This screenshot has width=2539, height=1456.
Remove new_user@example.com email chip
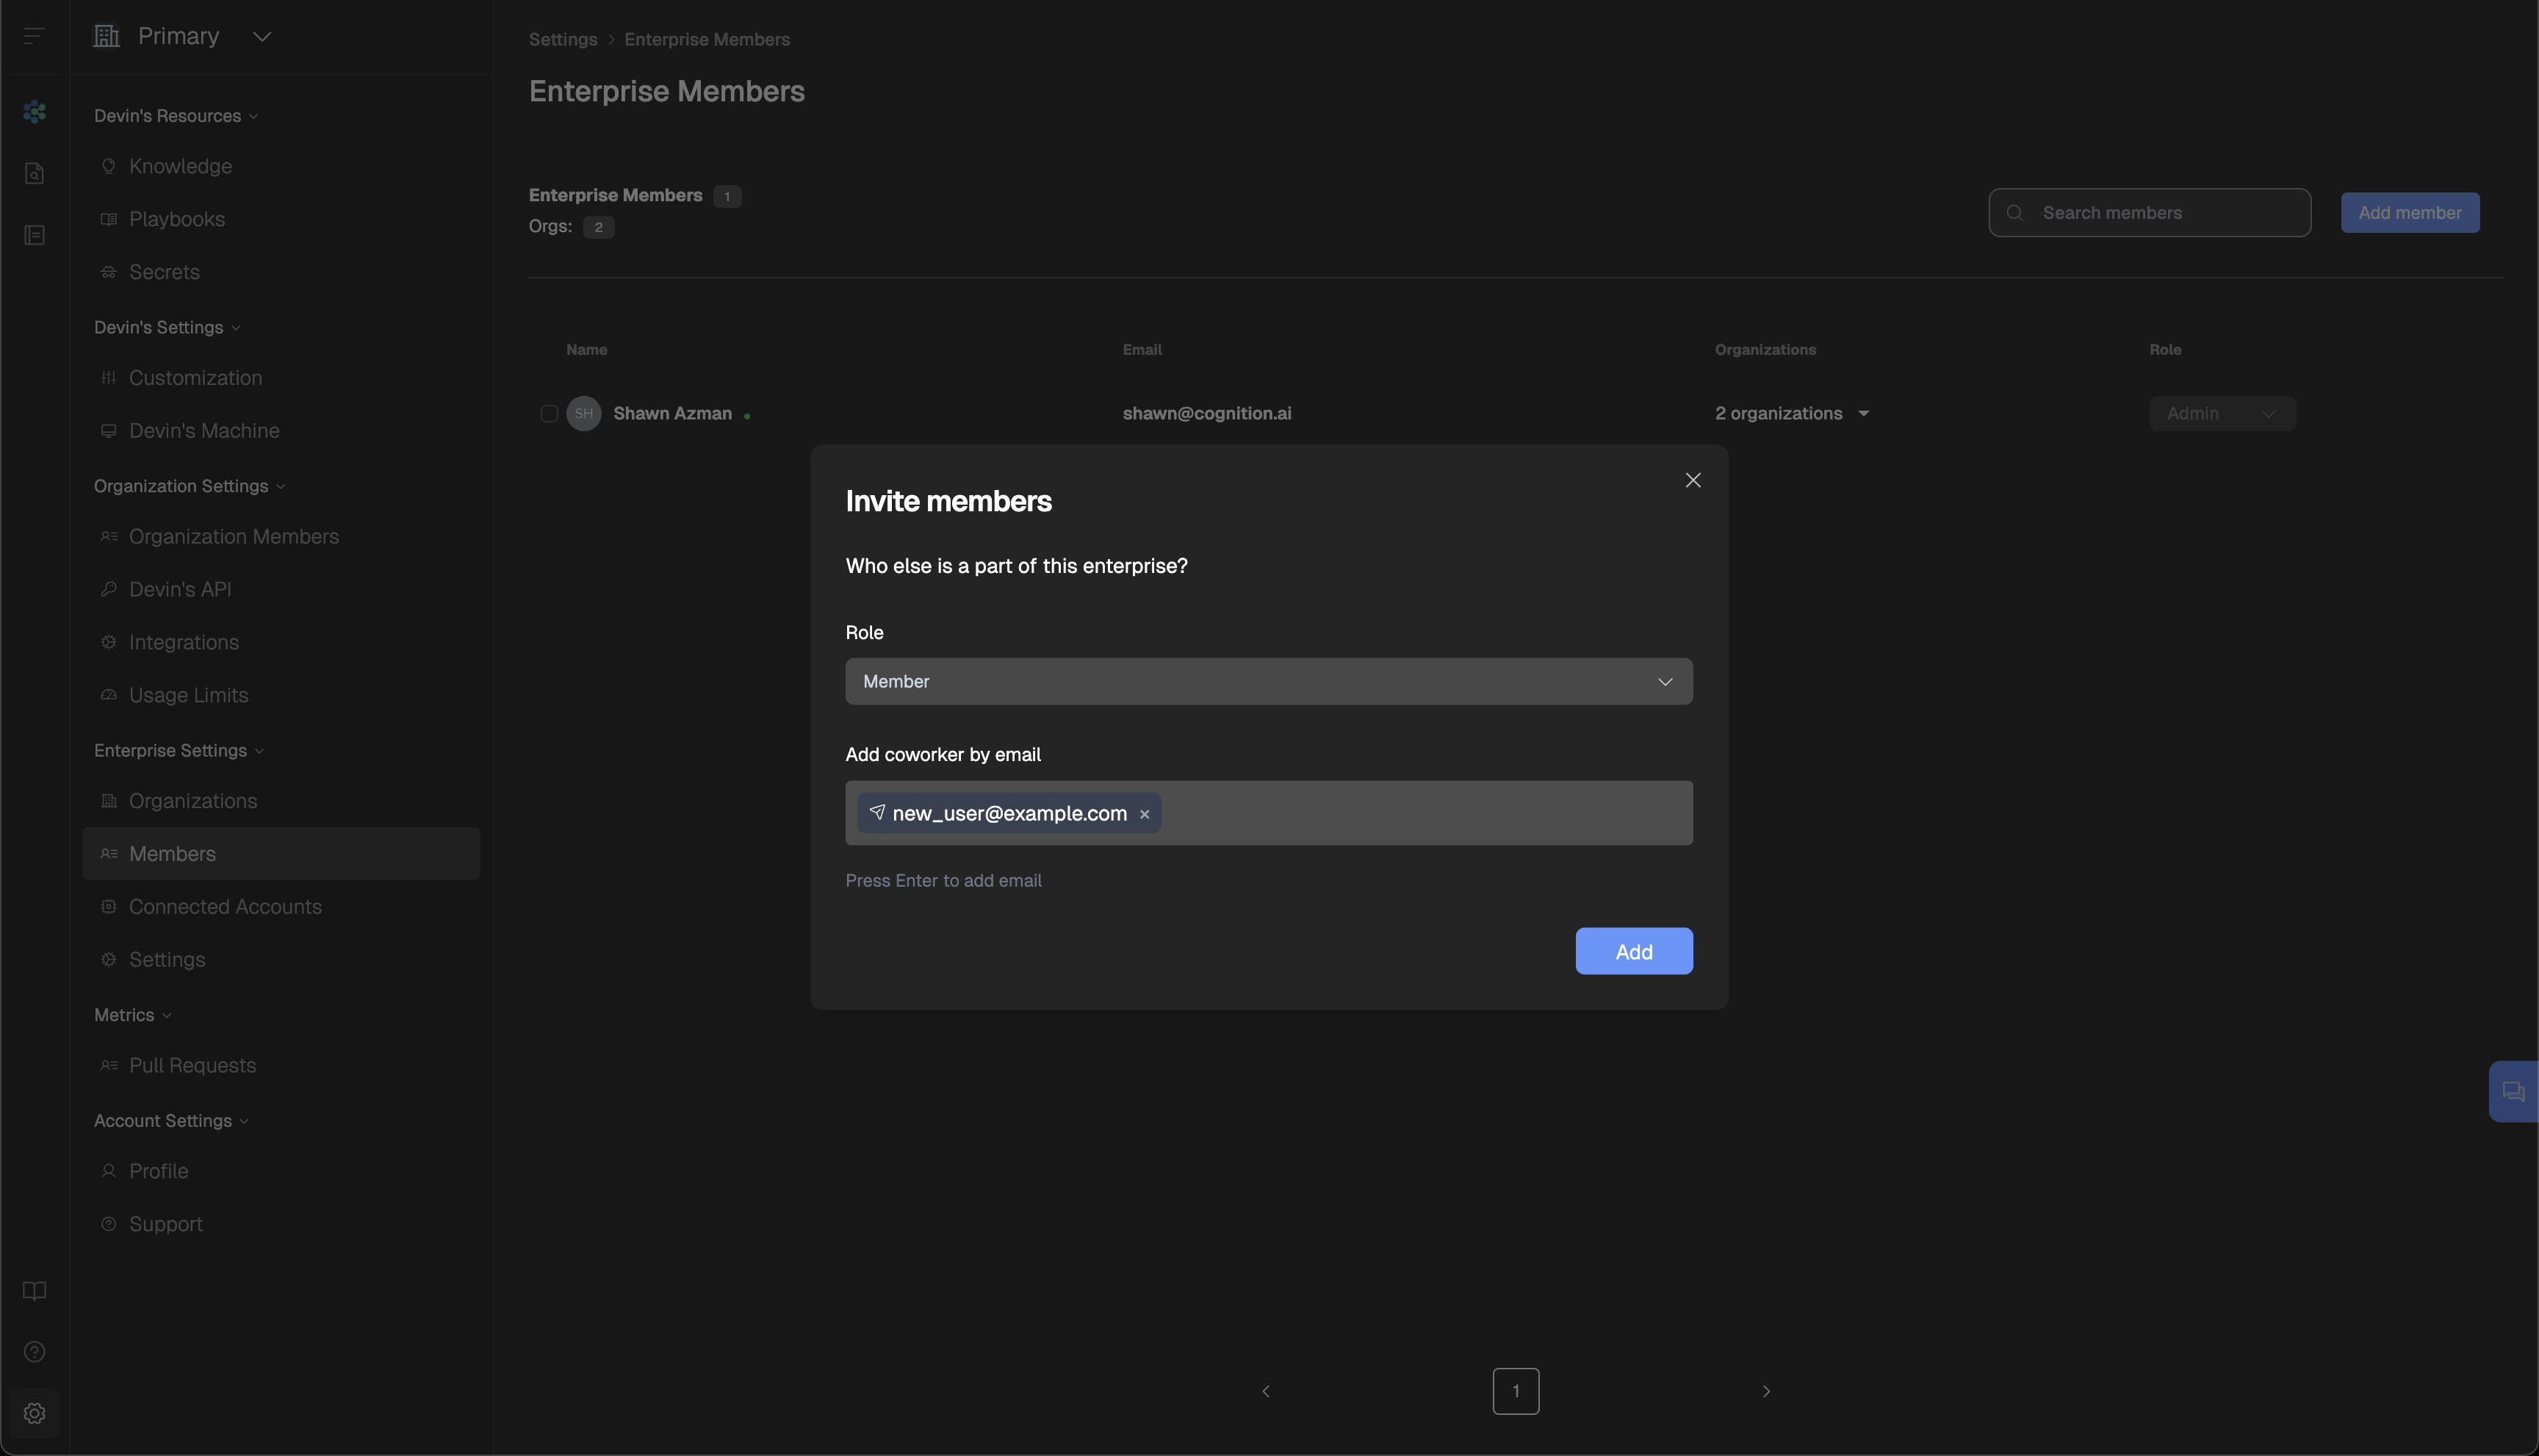1144,814
